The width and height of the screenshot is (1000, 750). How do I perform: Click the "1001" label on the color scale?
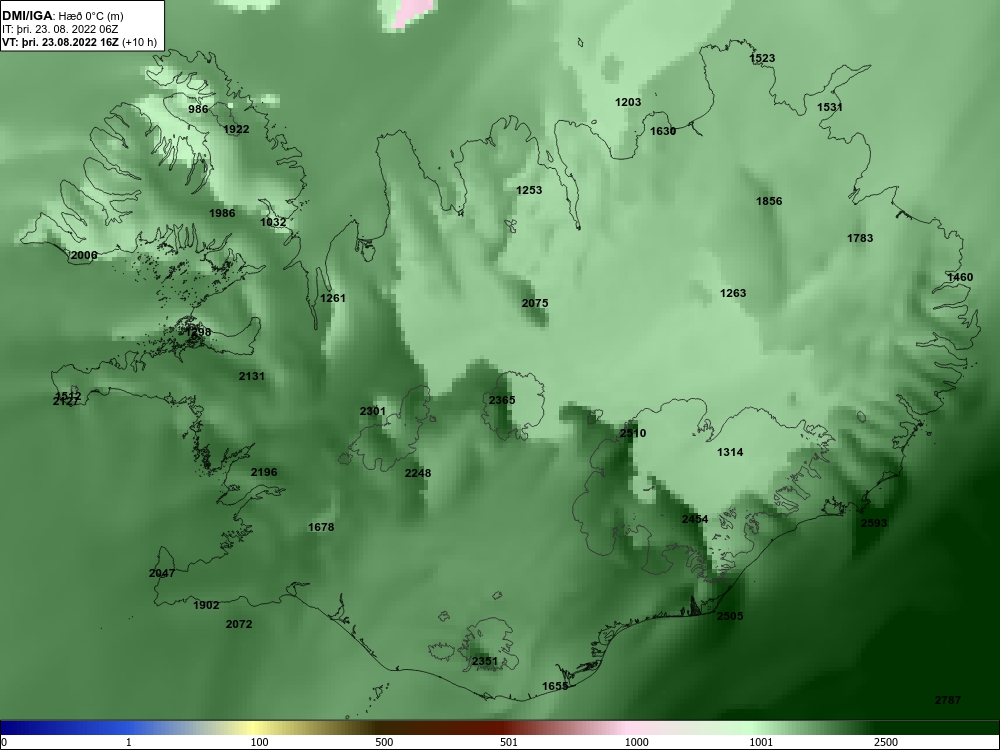[x=761, y=742]
